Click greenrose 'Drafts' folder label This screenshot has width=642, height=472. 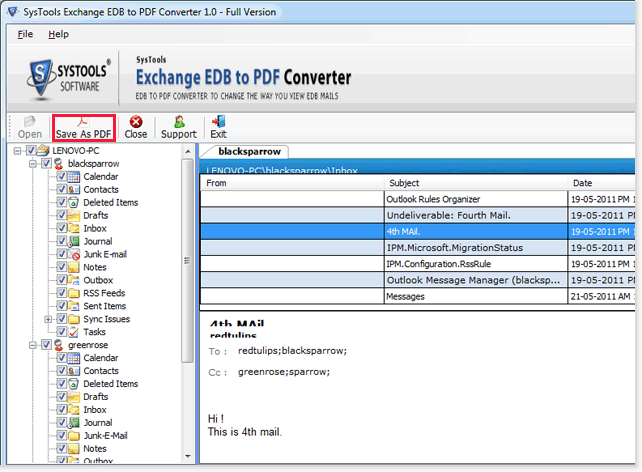96,397
